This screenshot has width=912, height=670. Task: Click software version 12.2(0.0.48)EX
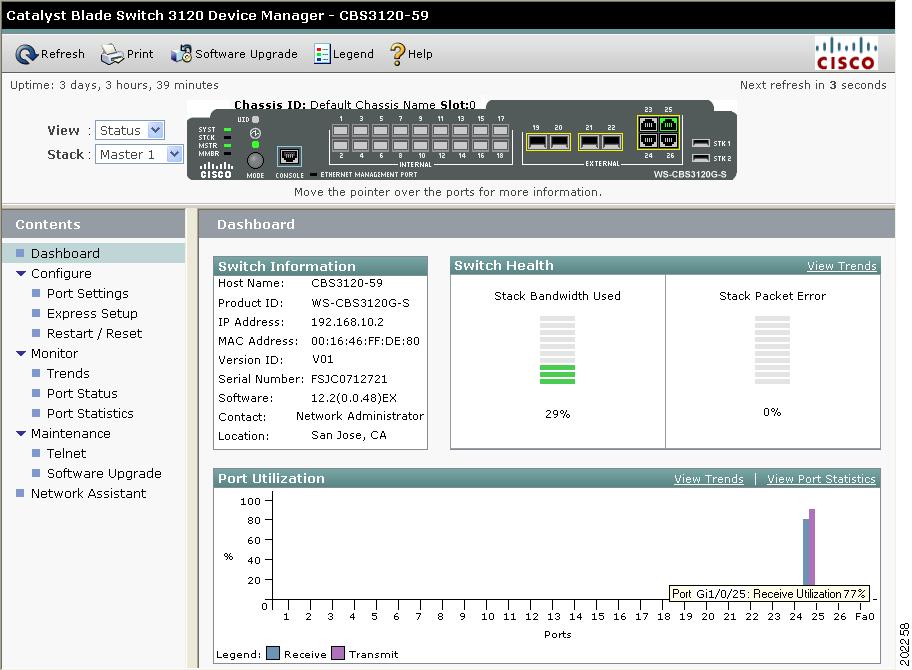[354, 398]
